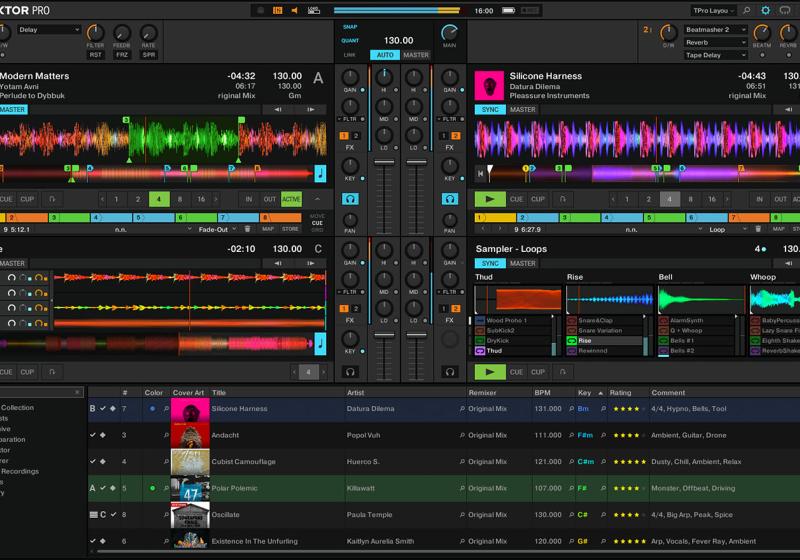Click the headphone cue icon of channel B
800x560 pixels.
click(x=449, y=199)
